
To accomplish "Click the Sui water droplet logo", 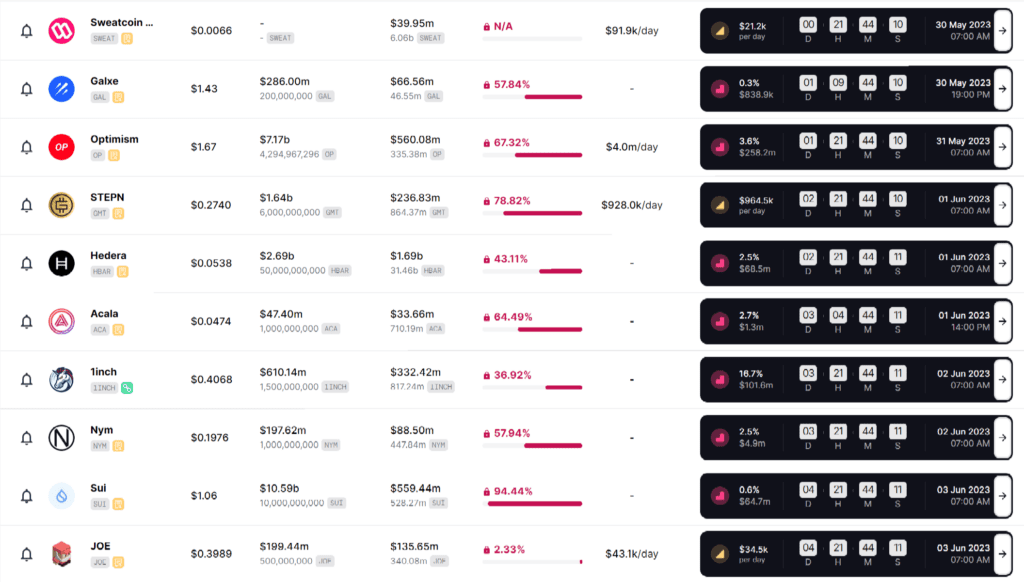I will pyautogui.click(x=61, y=496).
